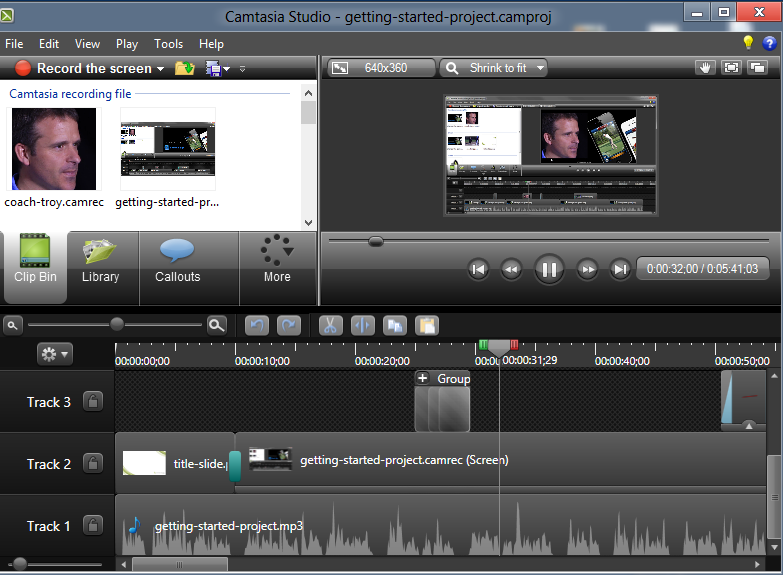The height and width of the screenshot is (575, 783).
Task: Redo the last edit
Action: [x=289, y=326]
